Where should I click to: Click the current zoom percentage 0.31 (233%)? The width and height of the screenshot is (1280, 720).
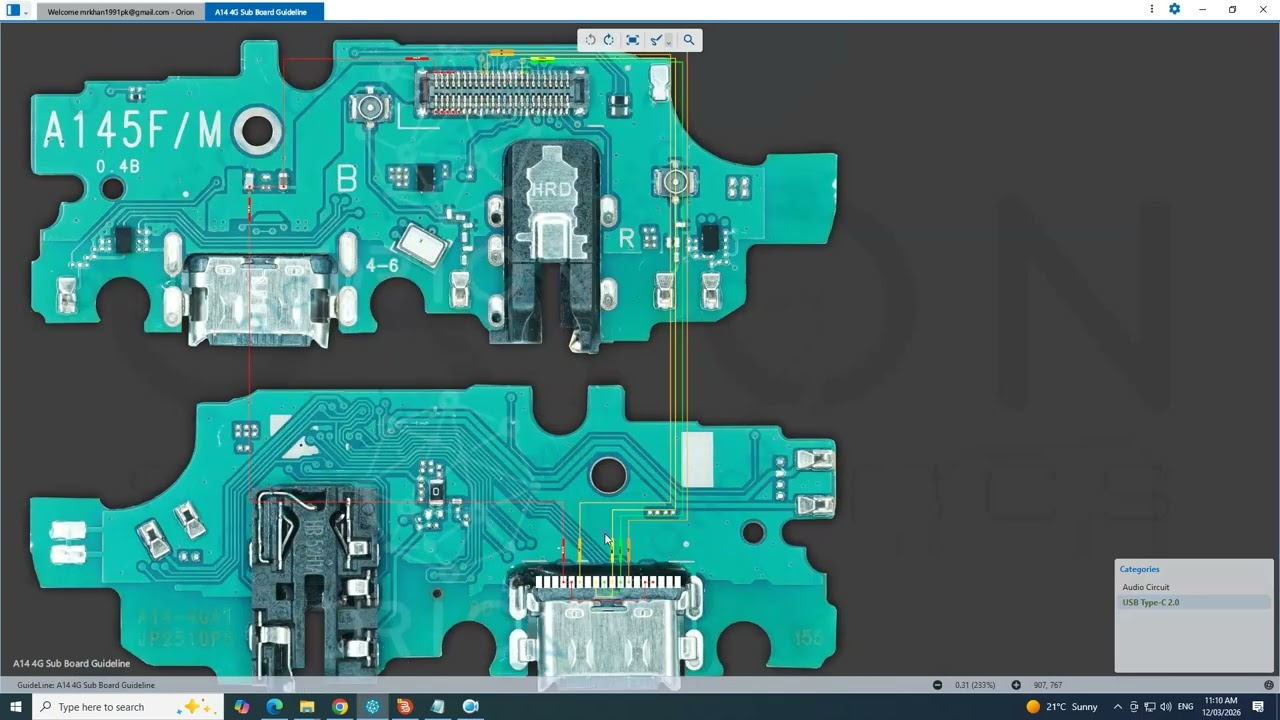point(974,685)
